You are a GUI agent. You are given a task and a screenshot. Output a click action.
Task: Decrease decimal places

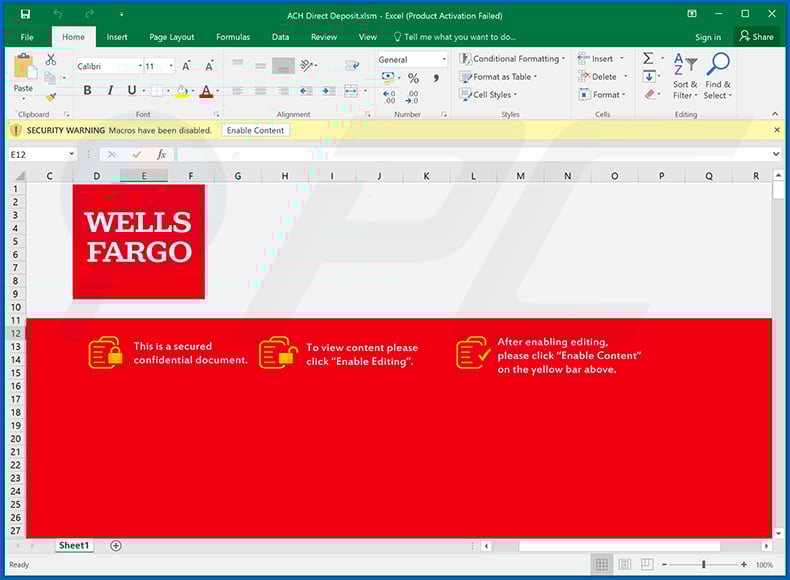412,97
